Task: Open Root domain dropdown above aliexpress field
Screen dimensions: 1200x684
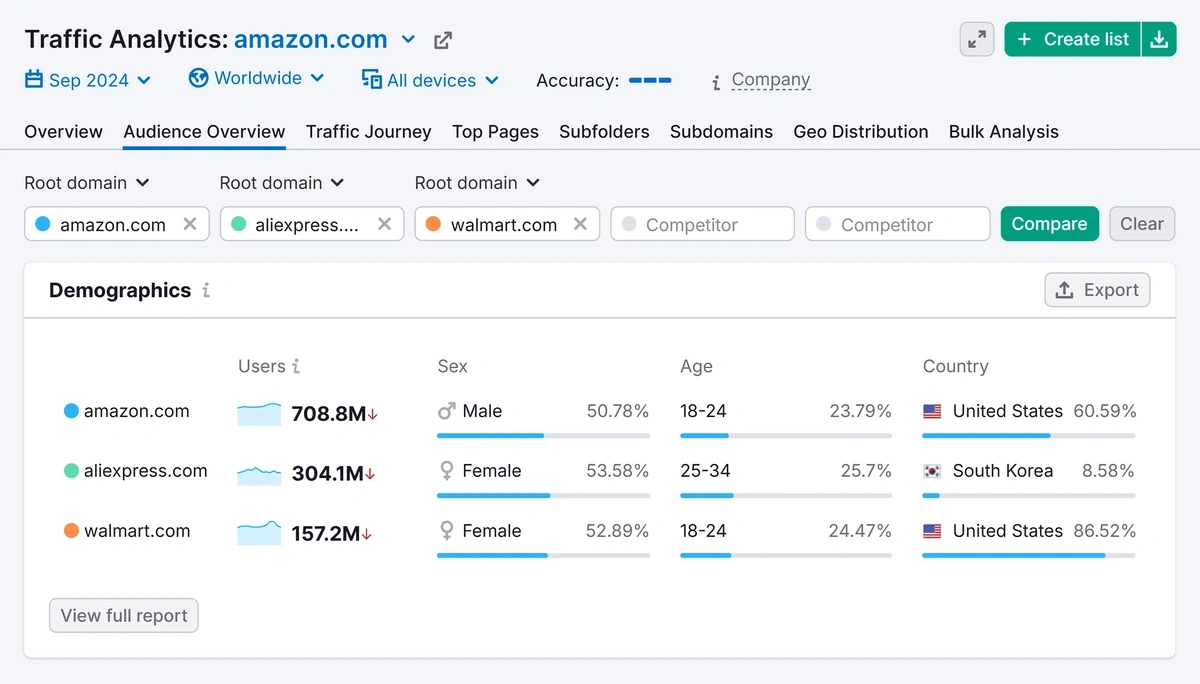Action: click(282, 183)
